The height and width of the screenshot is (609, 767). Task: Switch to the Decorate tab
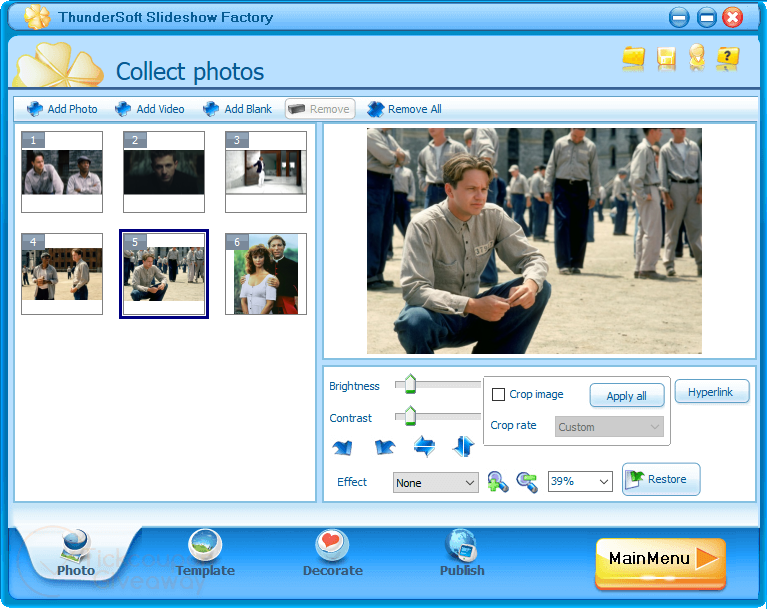[x=333, y=555]
